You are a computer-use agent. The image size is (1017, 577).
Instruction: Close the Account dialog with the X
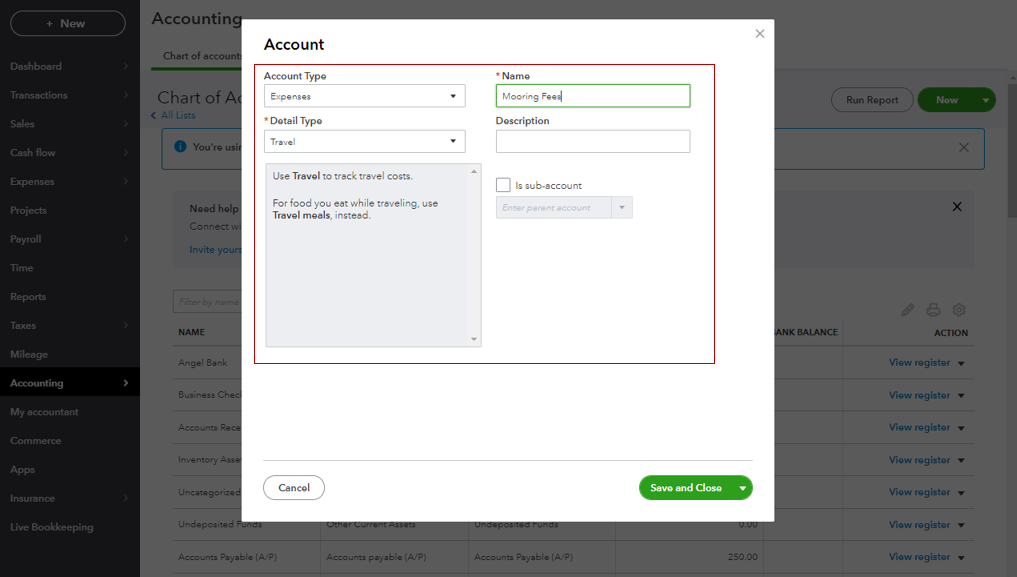click(x=760, y=34)
